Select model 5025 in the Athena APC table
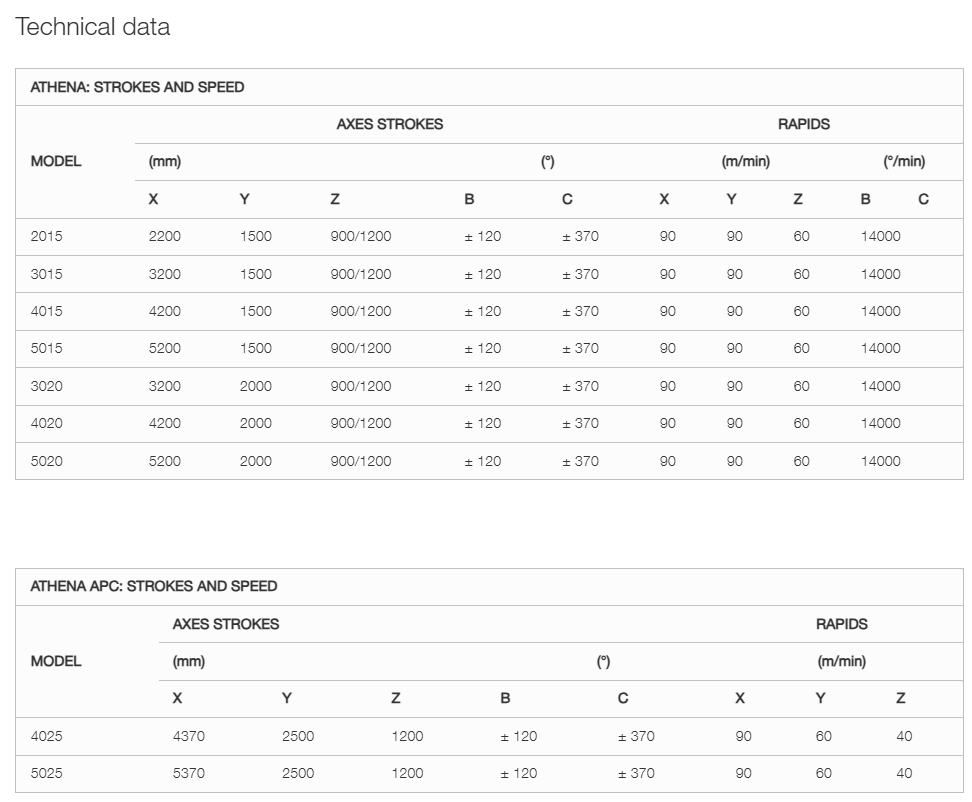 point(46,773)
